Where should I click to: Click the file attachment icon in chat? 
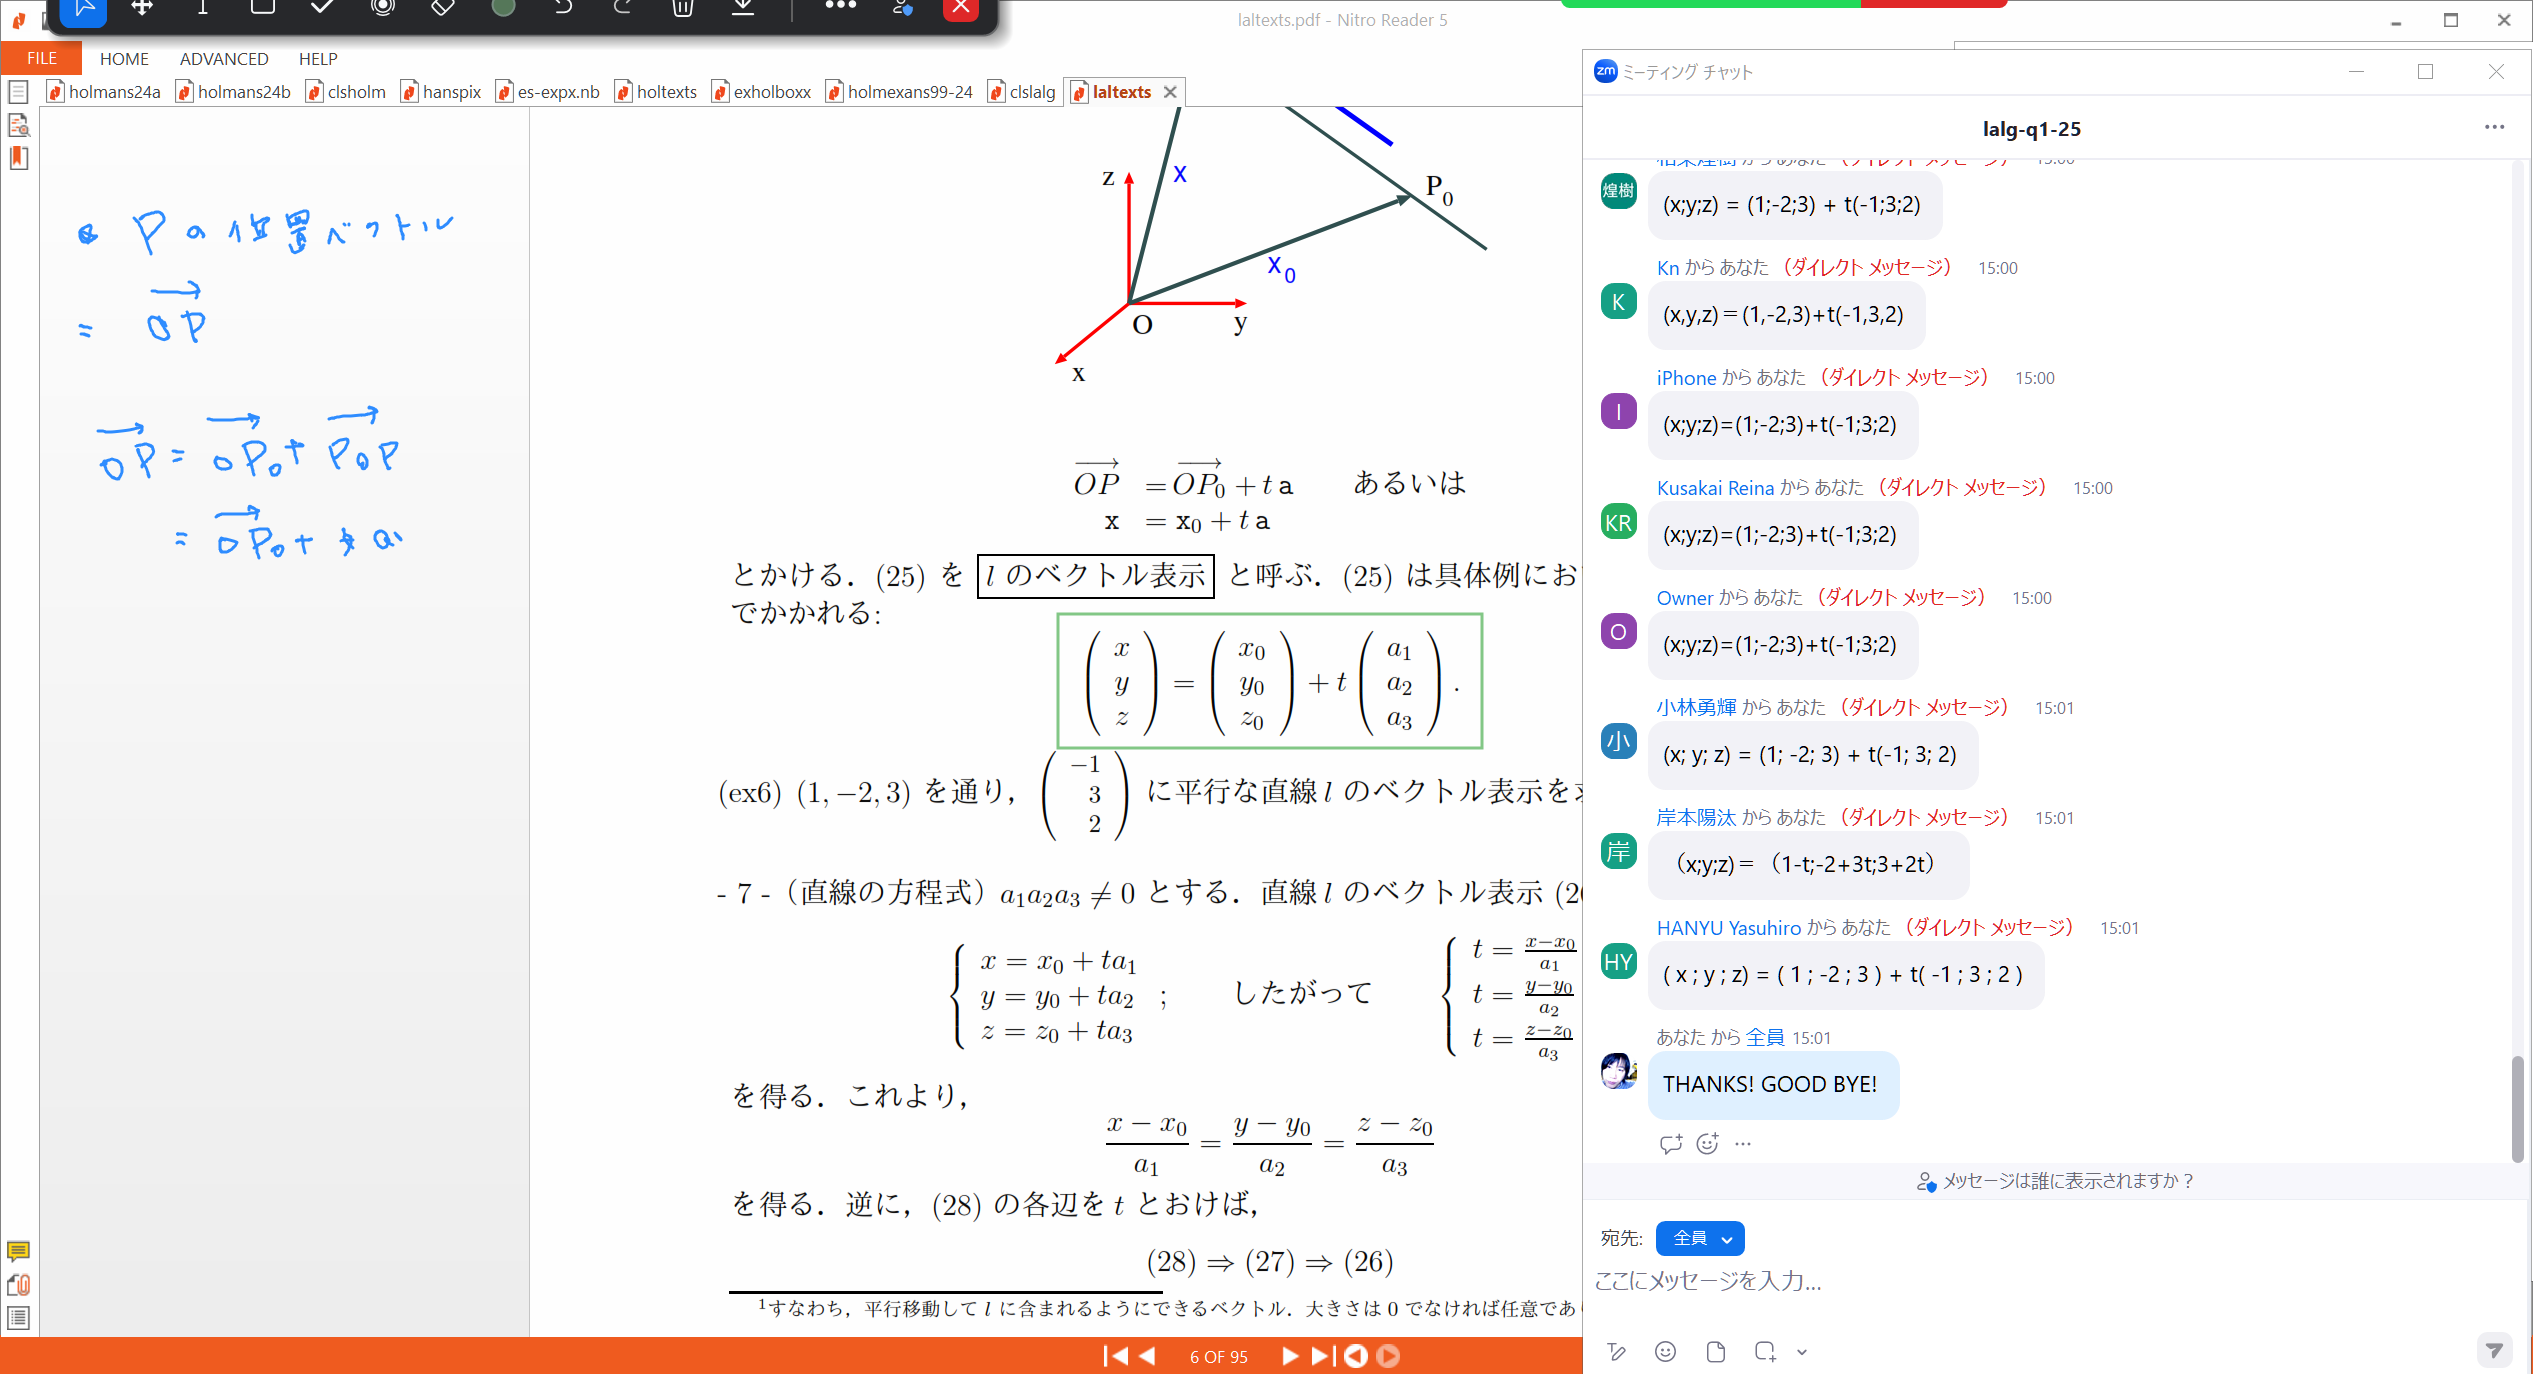(1715, 1352)
